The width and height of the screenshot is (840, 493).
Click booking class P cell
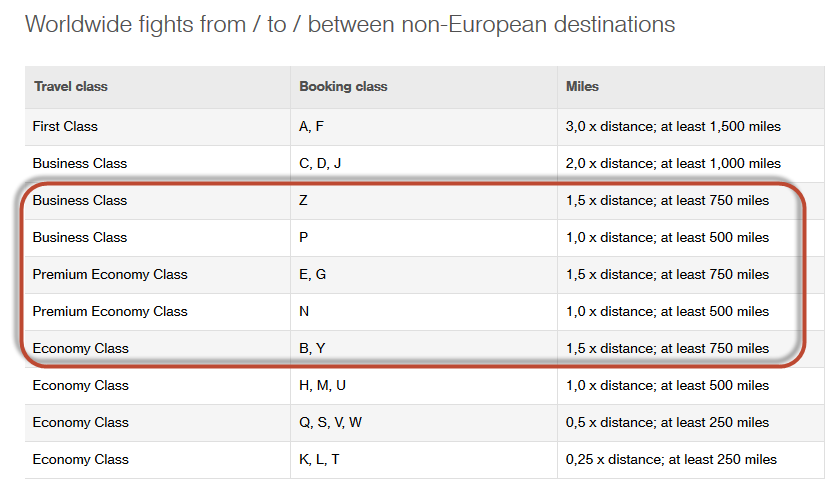click(303, 237)
